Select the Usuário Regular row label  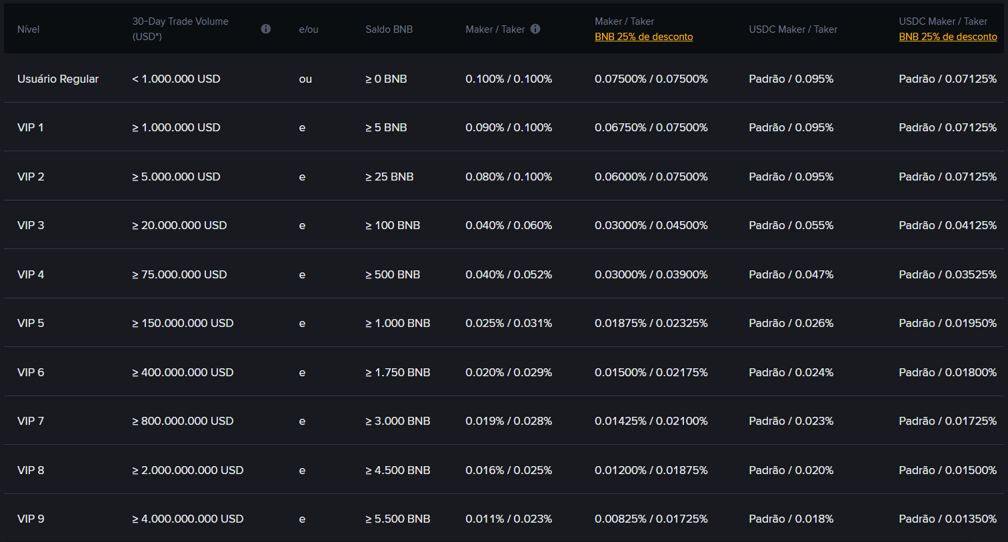tap(58, 79)
